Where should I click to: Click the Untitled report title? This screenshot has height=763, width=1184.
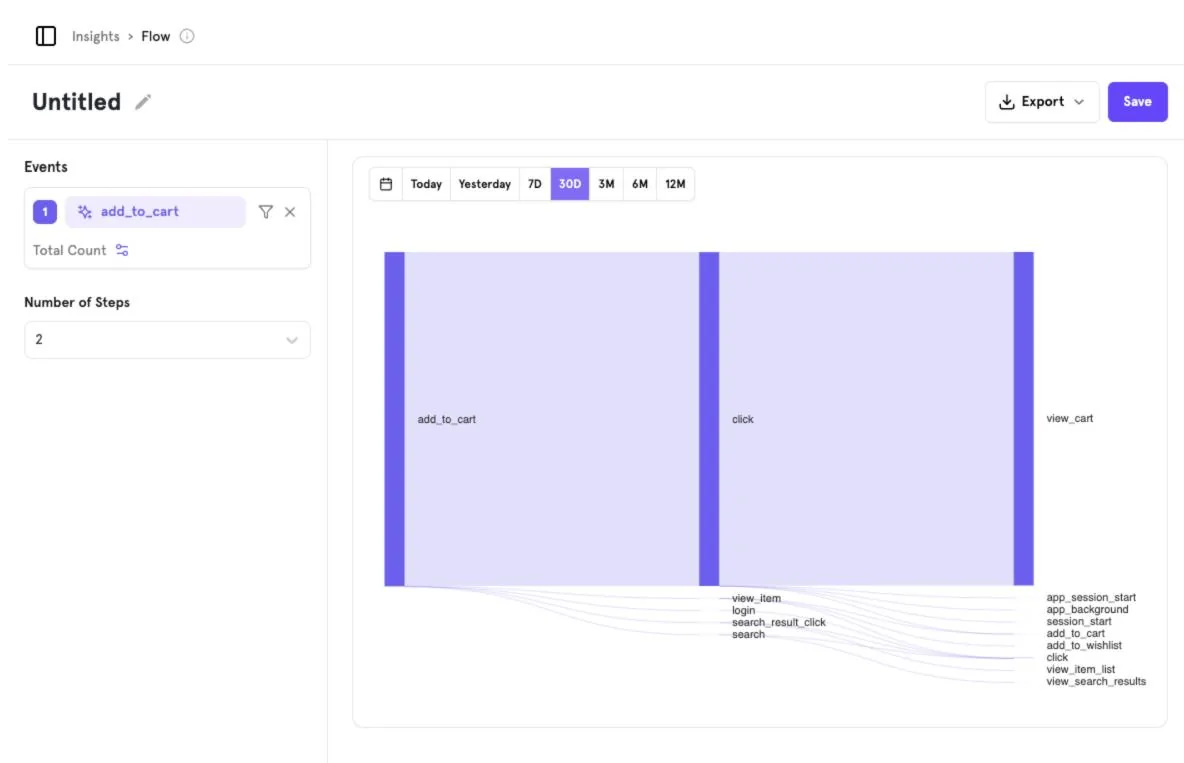76,101
